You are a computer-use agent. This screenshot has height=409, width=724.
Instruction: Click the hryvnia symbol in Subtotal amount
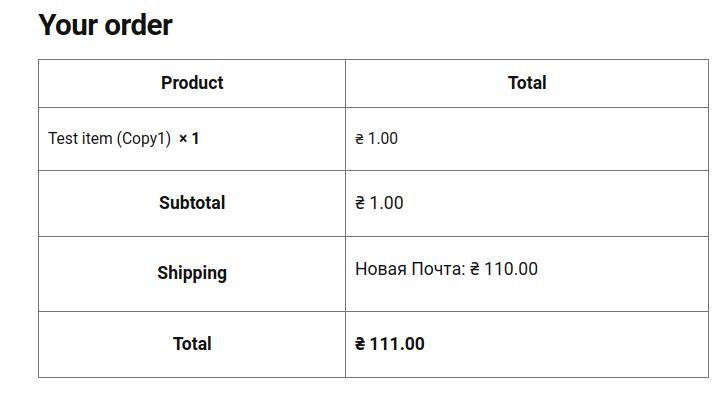(360, 203)
